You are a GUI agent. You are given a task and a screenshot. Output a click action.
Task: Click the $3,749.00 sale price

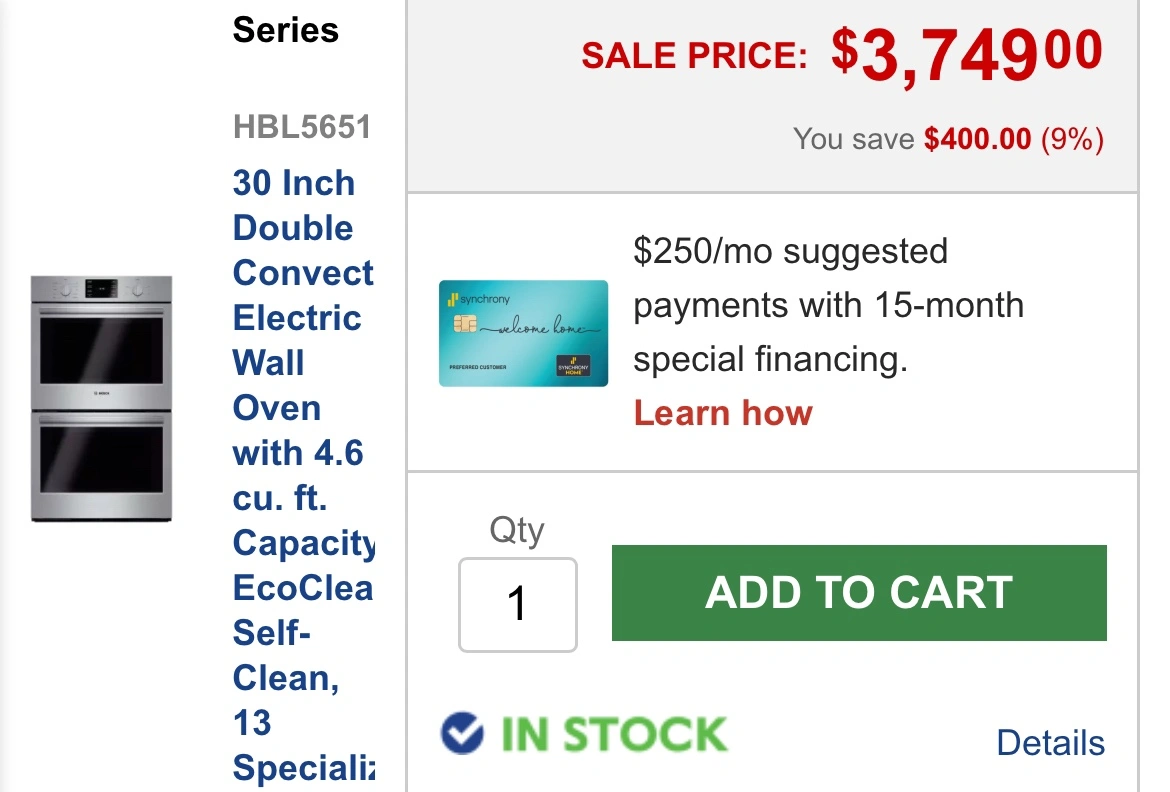pyautogui.click(x=966, y=55)
